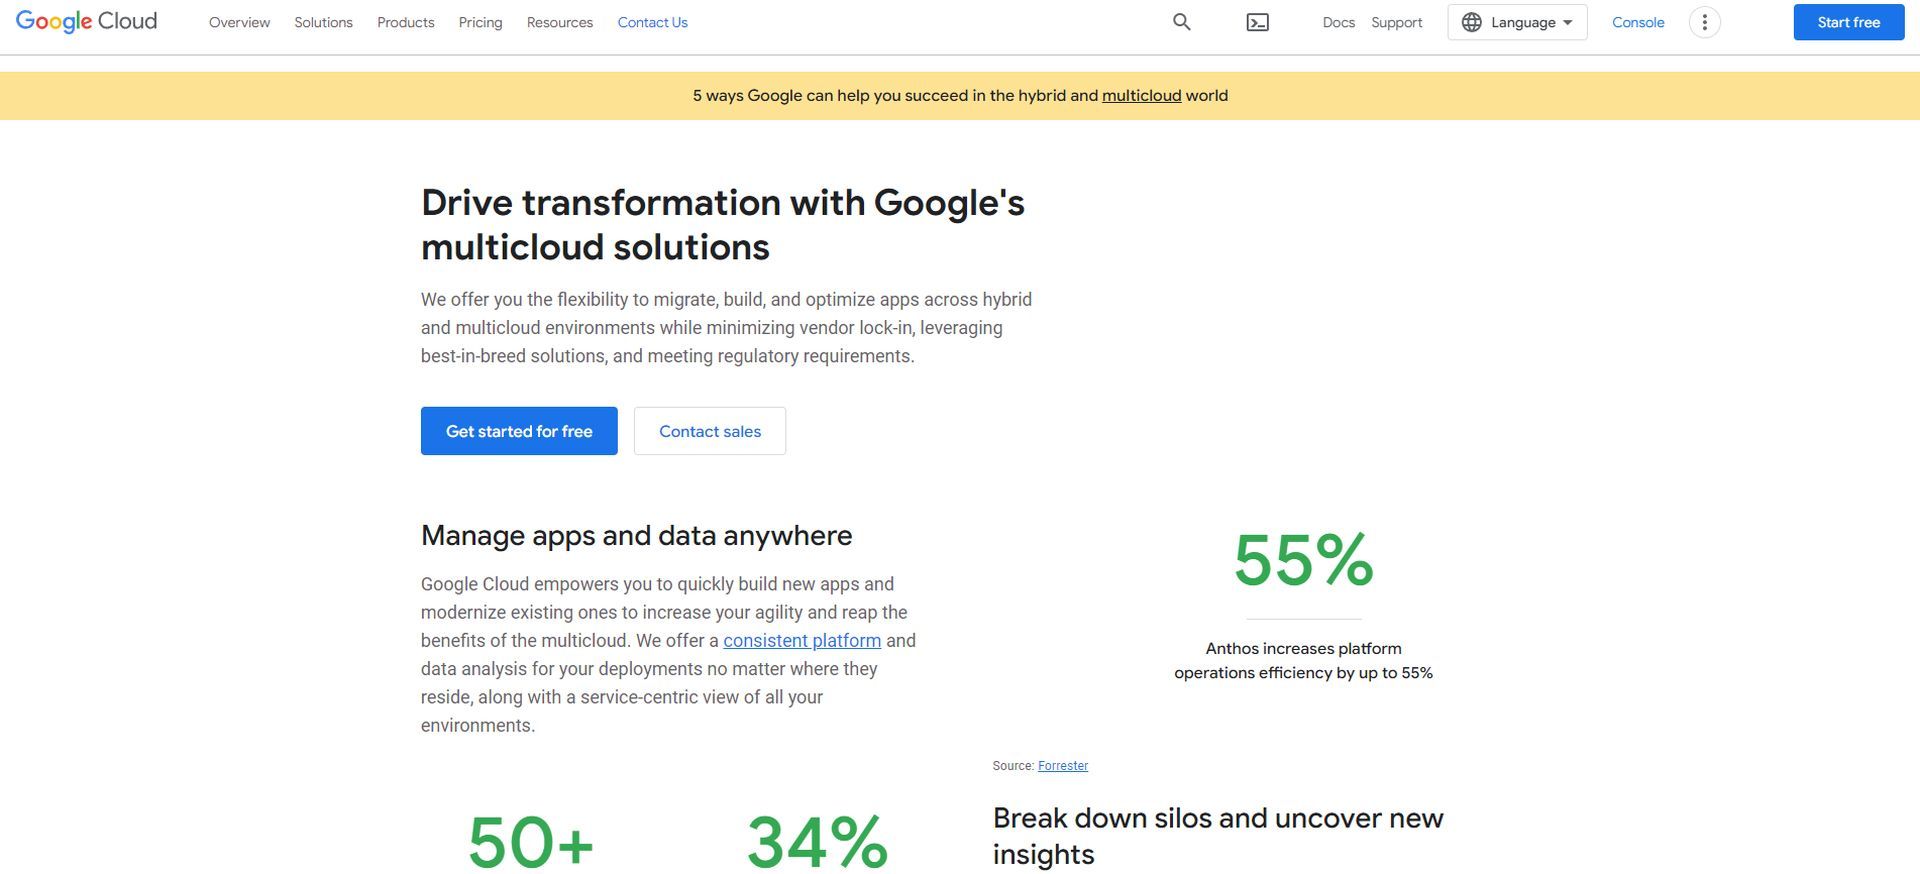Click Get started for free button
This screenshot has width=1920, height=874.
(519, 431)
